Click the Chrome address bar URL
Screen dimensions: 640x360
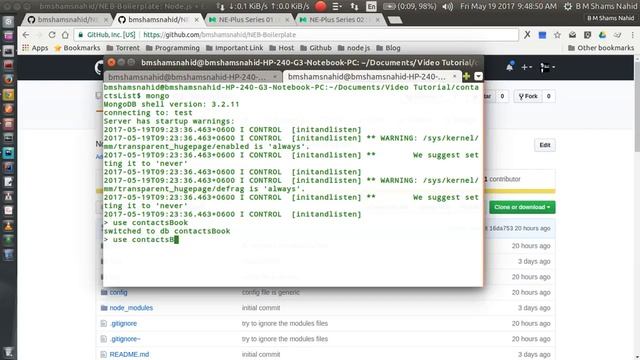pyautogui.click(x=220, y=35)
